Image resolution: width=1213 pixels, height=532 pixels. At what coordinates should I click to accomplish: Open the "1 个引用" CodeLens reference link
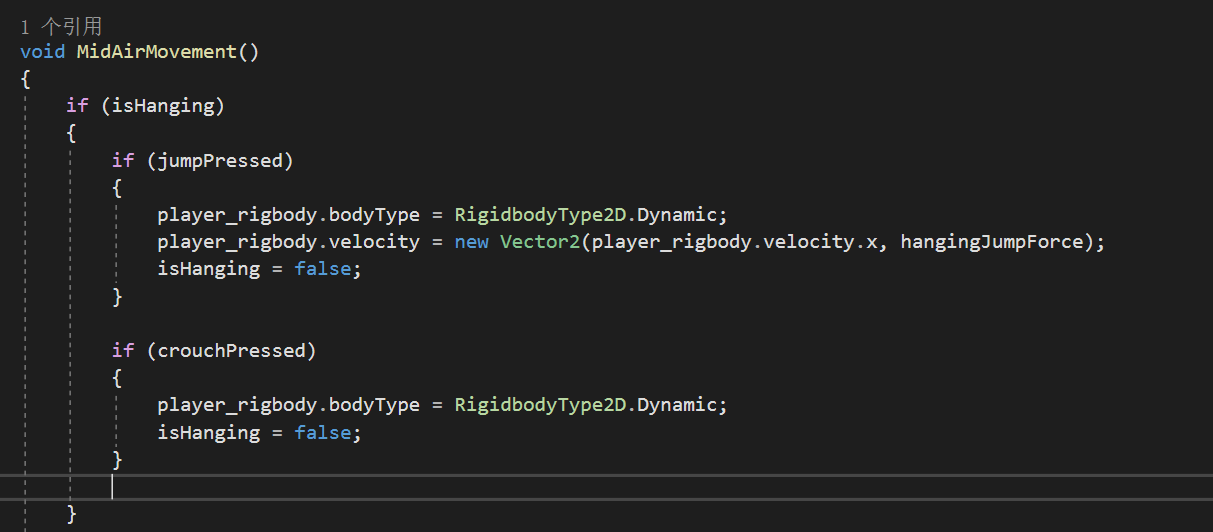[x=61, y=27]
